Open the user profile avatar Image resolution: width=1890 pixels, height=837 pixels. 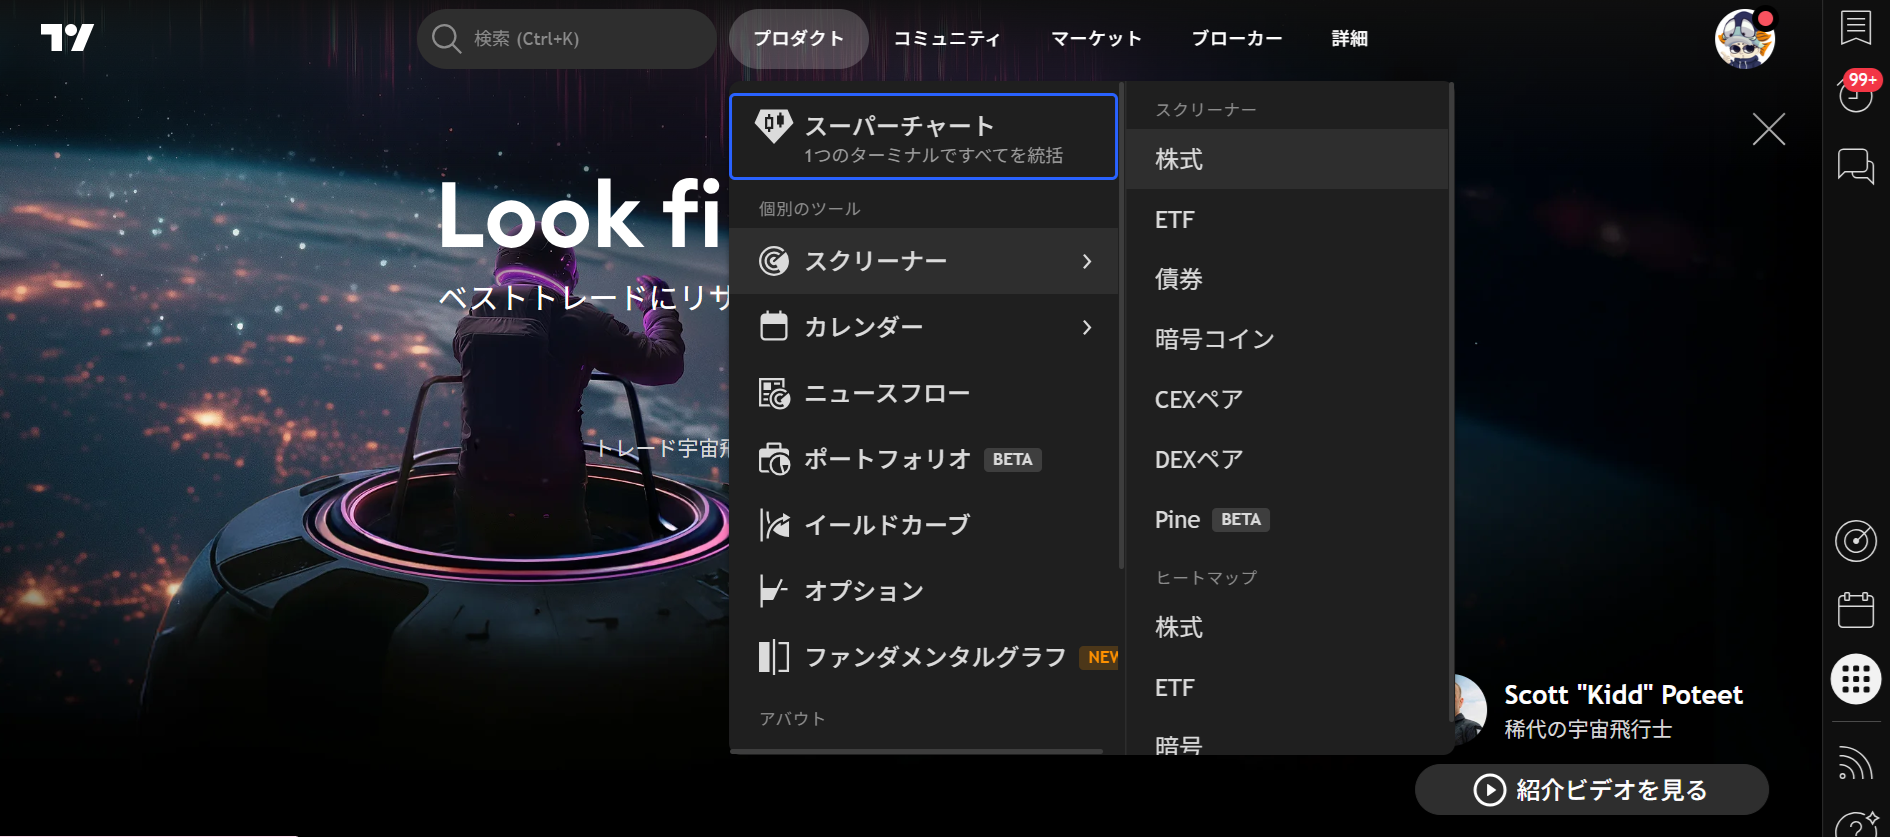point(1744,39)
